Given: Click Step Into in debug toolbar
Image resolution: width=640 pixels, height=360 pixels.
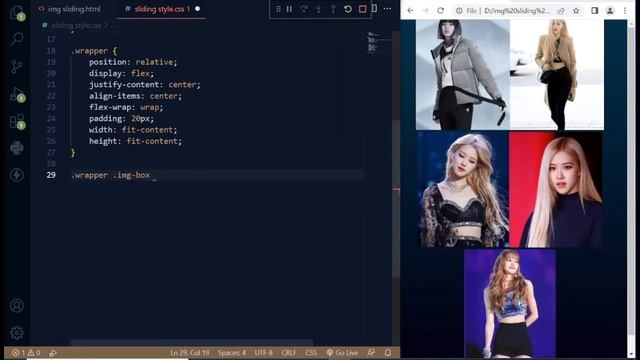Looking at the screenshot, I should 318,9.
